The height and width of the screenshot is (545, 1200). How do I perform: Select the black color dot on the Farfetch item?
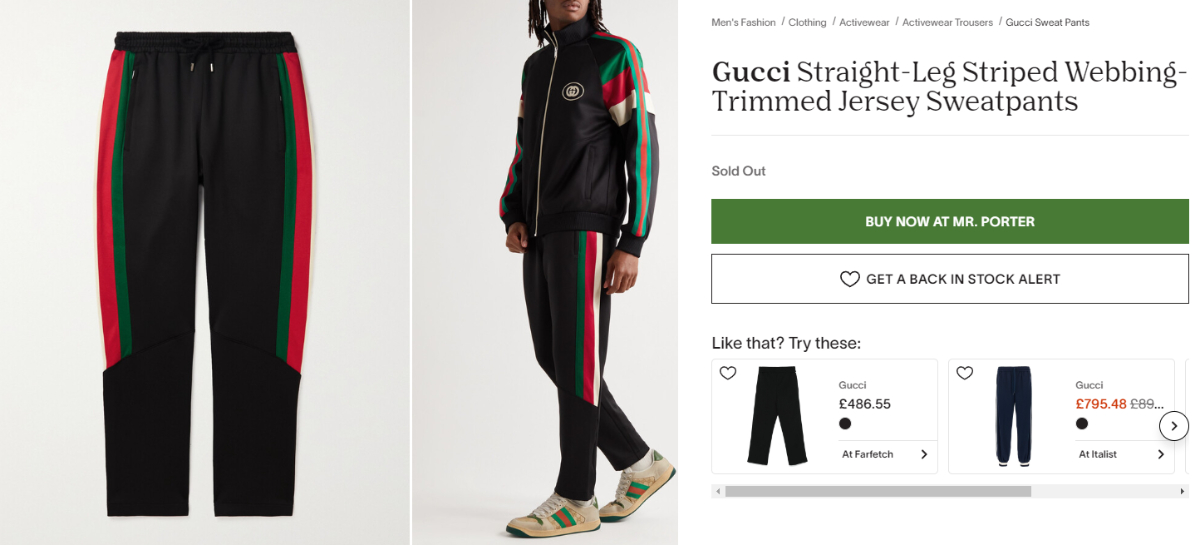pyautogui.click(x=845, y=424)
